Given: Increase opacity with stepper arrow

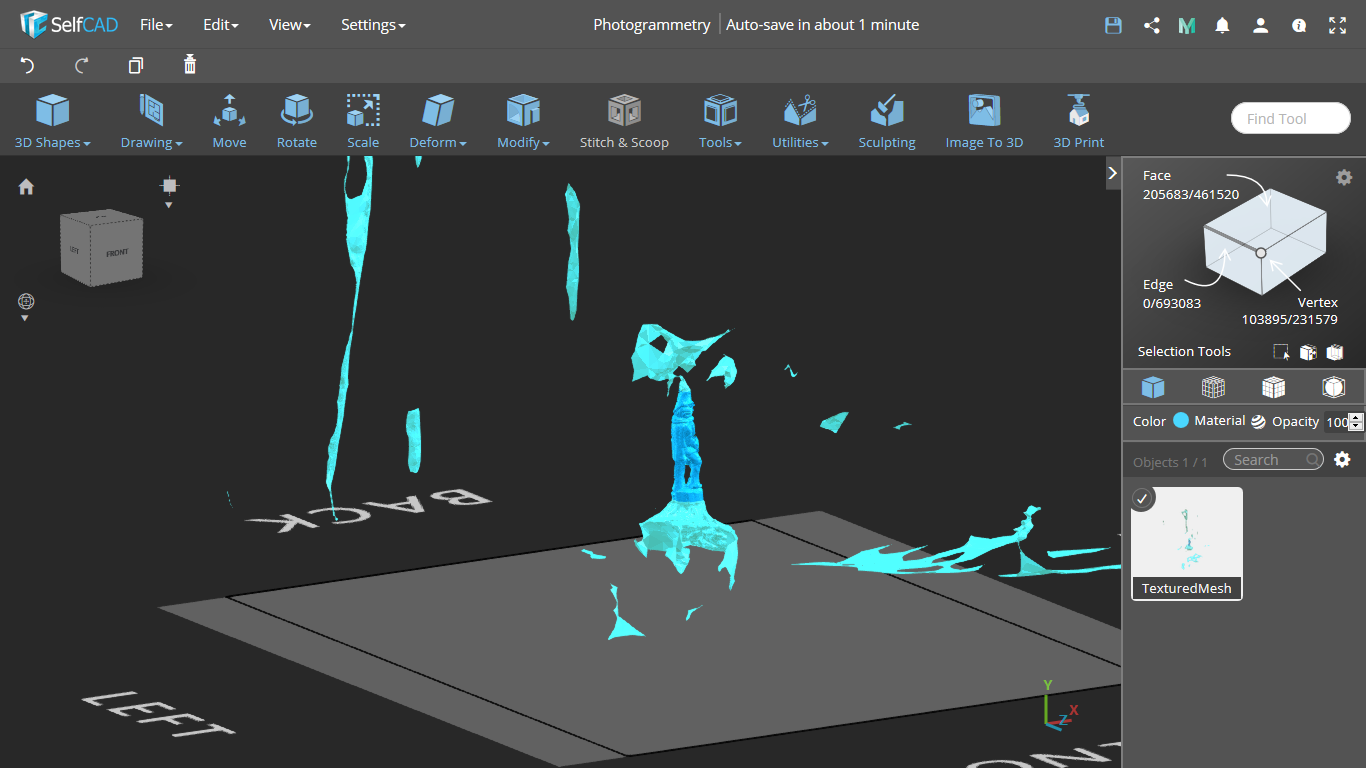Looking at the screenshot, I should coord(1356,417).
